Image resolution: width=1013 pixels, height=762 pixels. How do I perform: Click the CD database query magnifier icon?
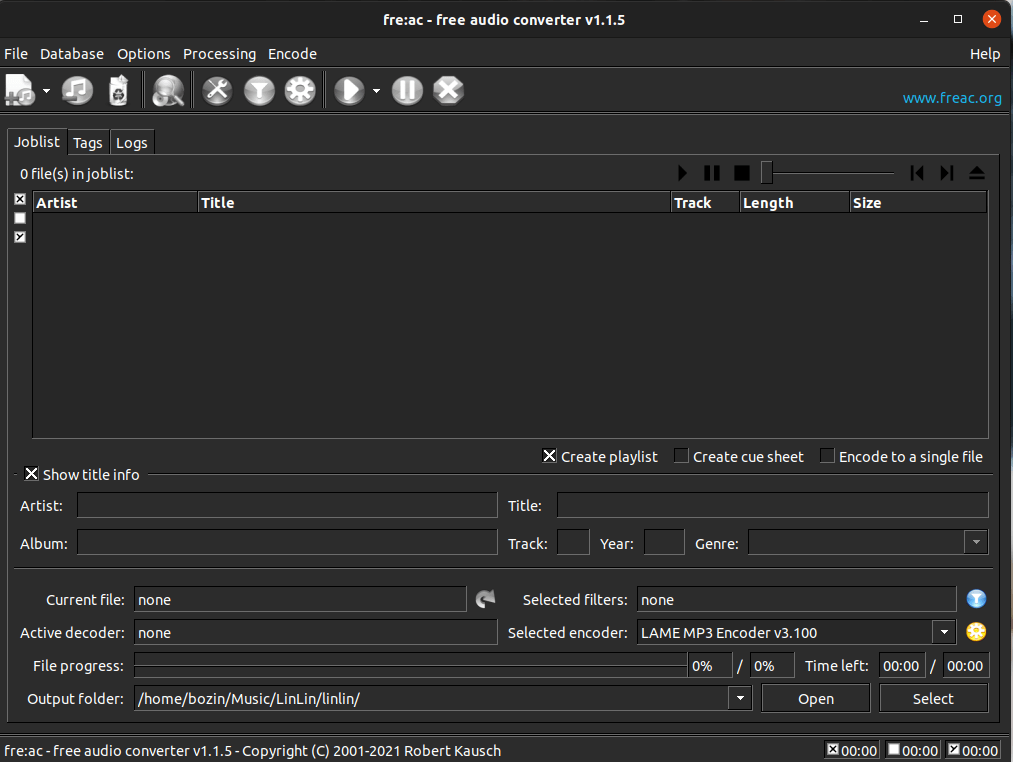[168, 91]
